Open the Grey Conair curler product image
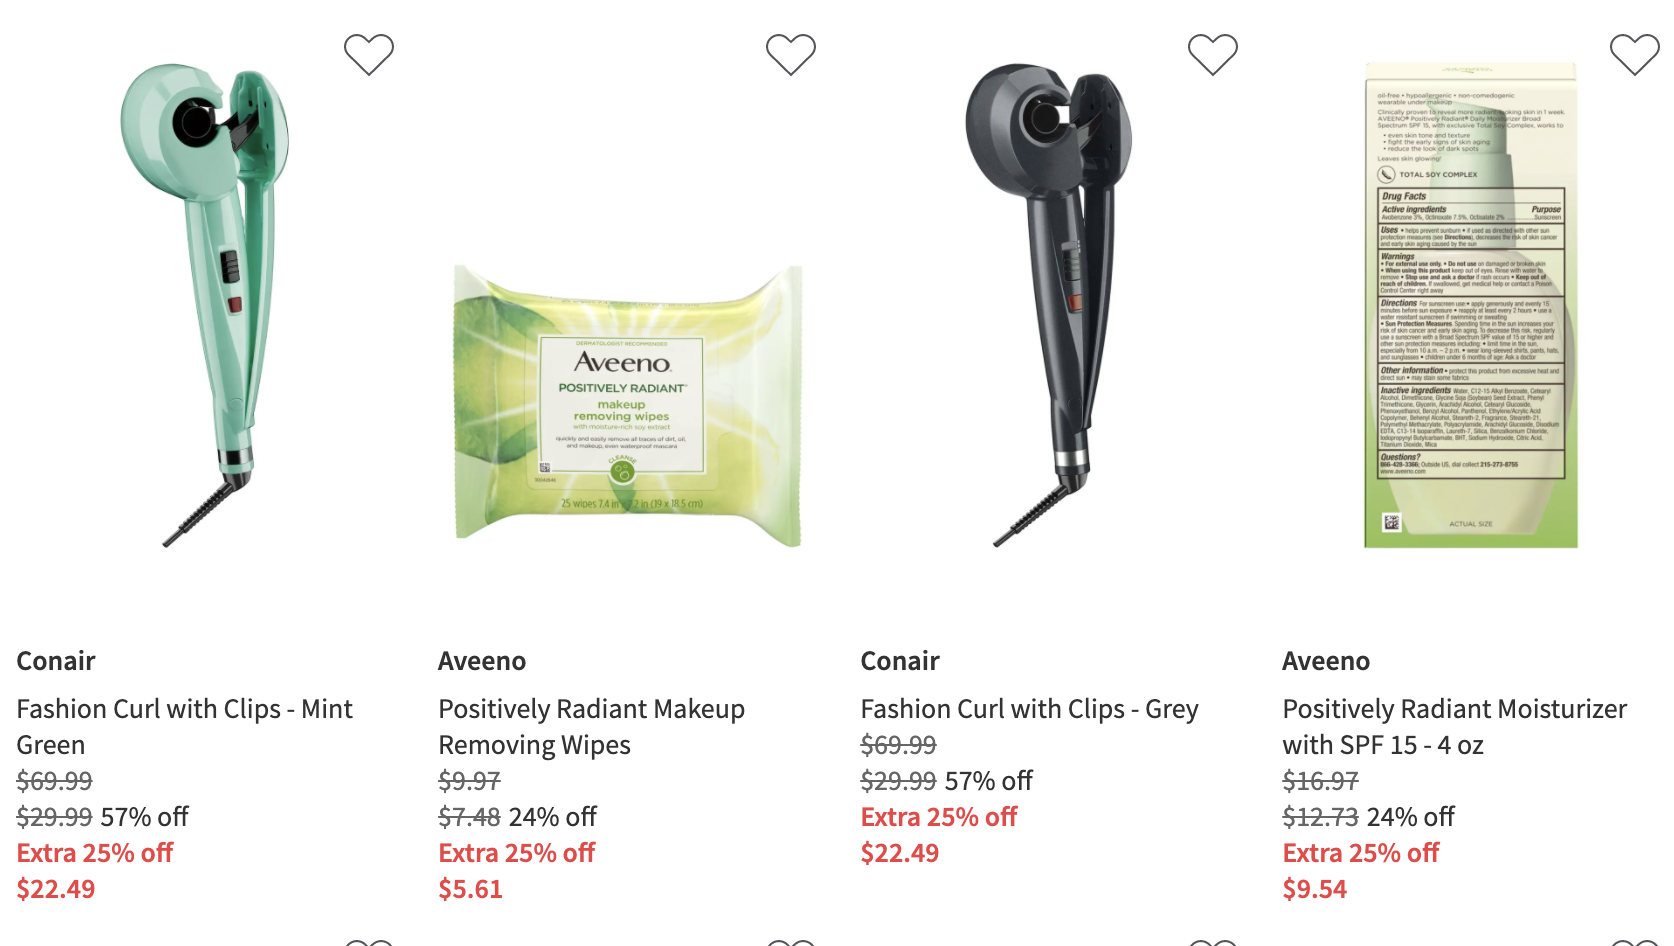The height and width of the screenshot is (946, 1674). [1049, 305]
